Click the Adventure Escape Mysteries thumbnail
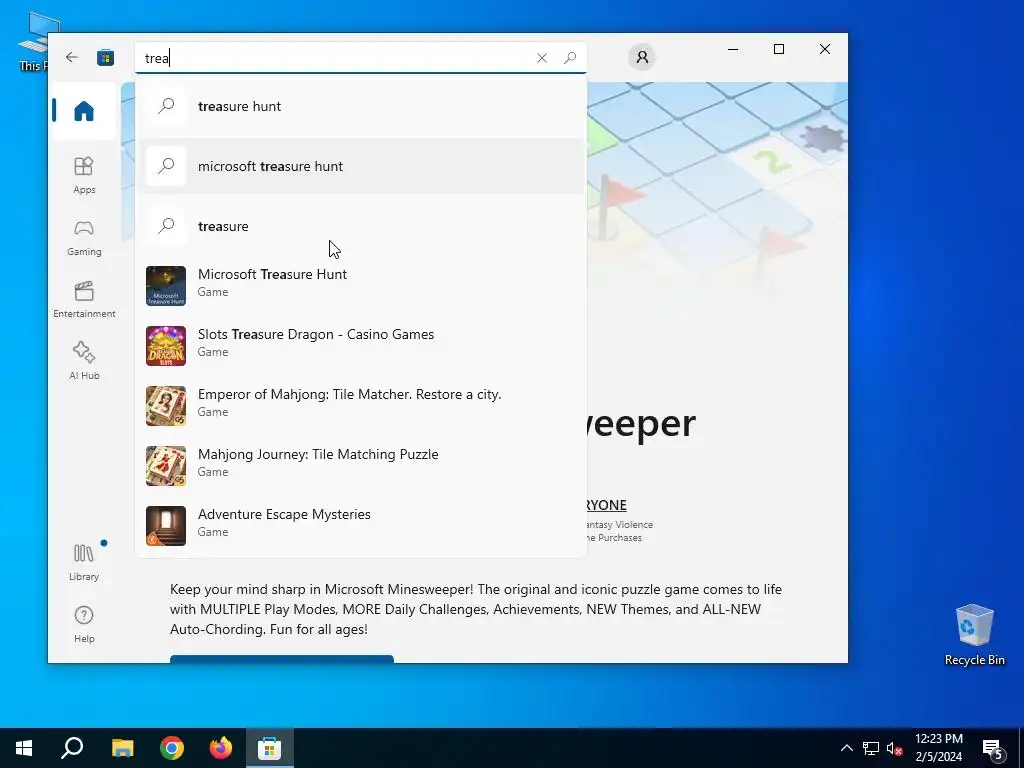 pyautogui.click(x=166, y=526)
